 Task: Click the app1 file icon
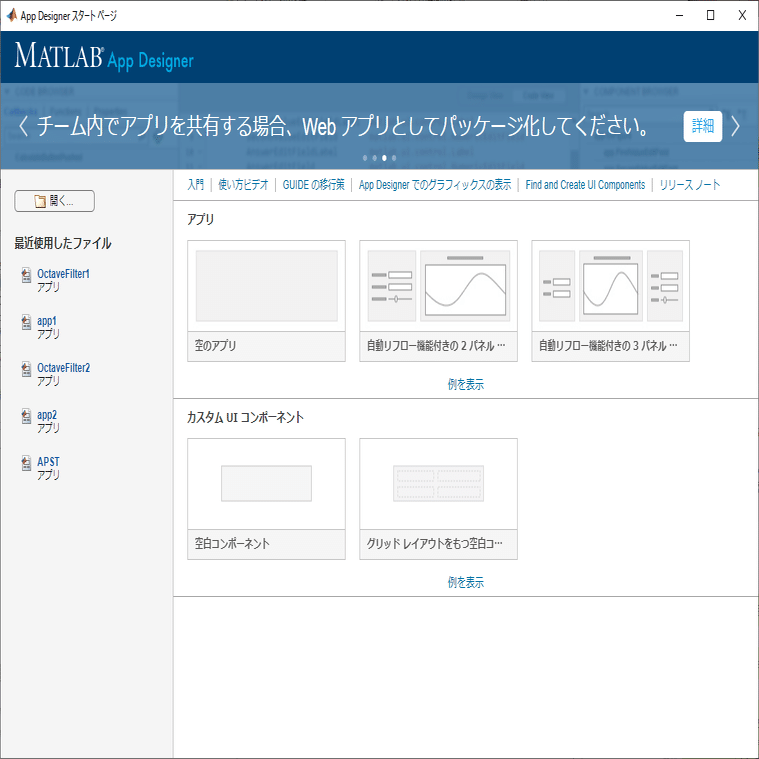tap(26, 322)
